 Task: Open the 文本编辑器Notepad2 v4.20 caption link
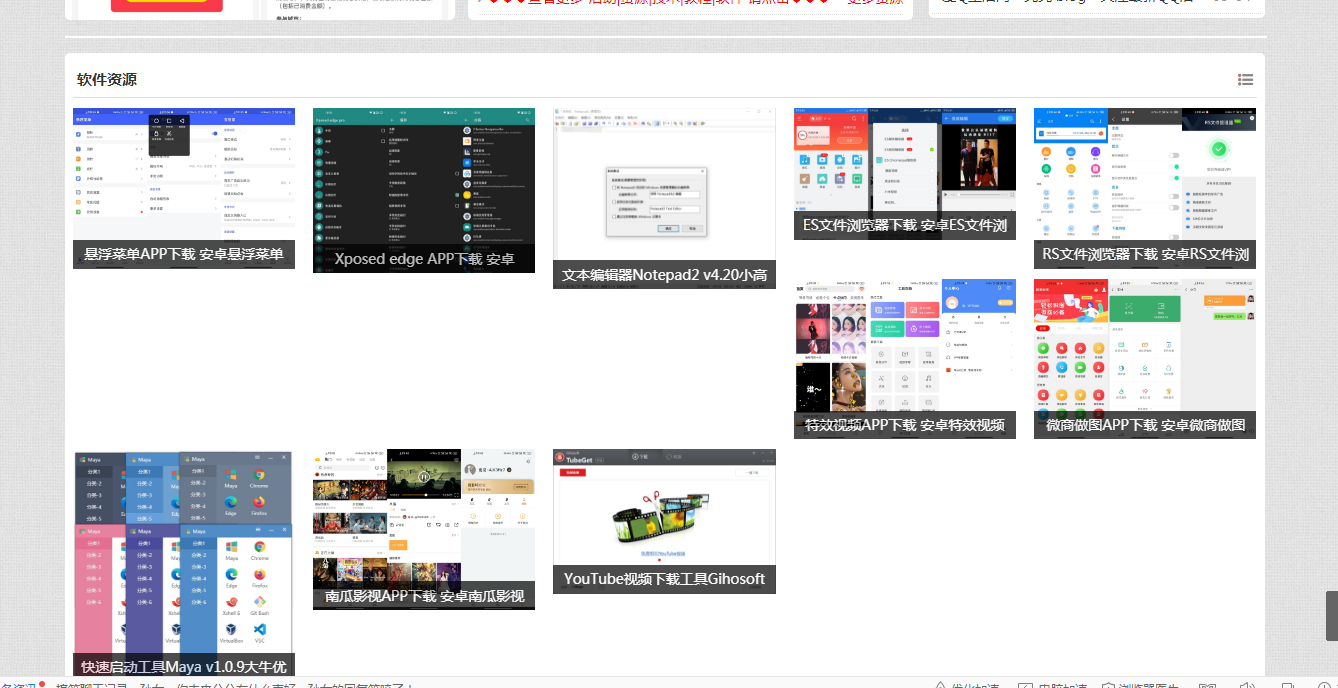pyautogui.click(x=664, y=275)
